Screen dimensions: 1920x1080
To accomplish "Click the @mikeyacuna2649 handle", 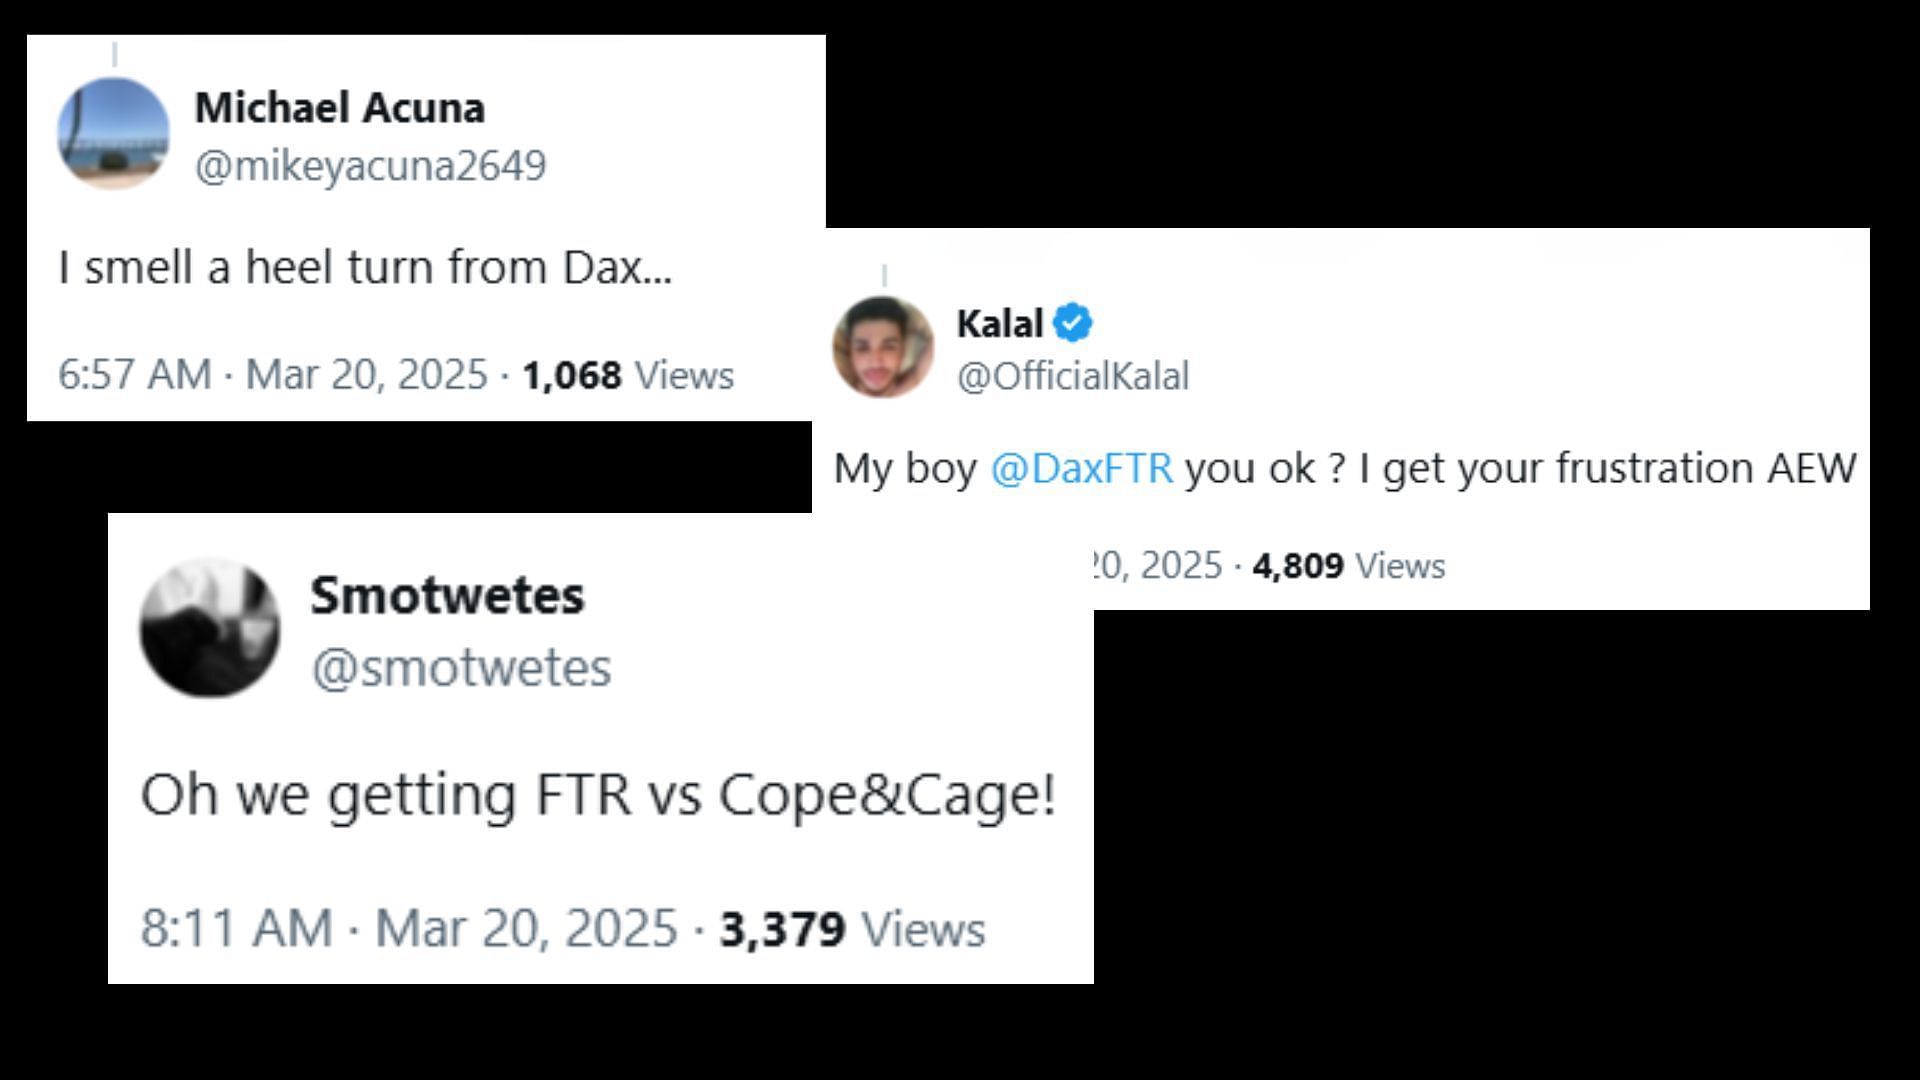I will 370,166.
